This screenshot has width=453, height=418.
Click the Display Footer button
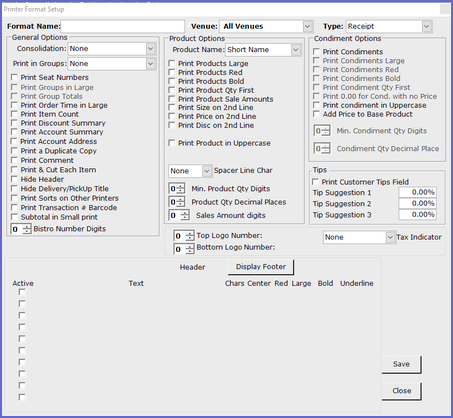(x=261, y=267)
